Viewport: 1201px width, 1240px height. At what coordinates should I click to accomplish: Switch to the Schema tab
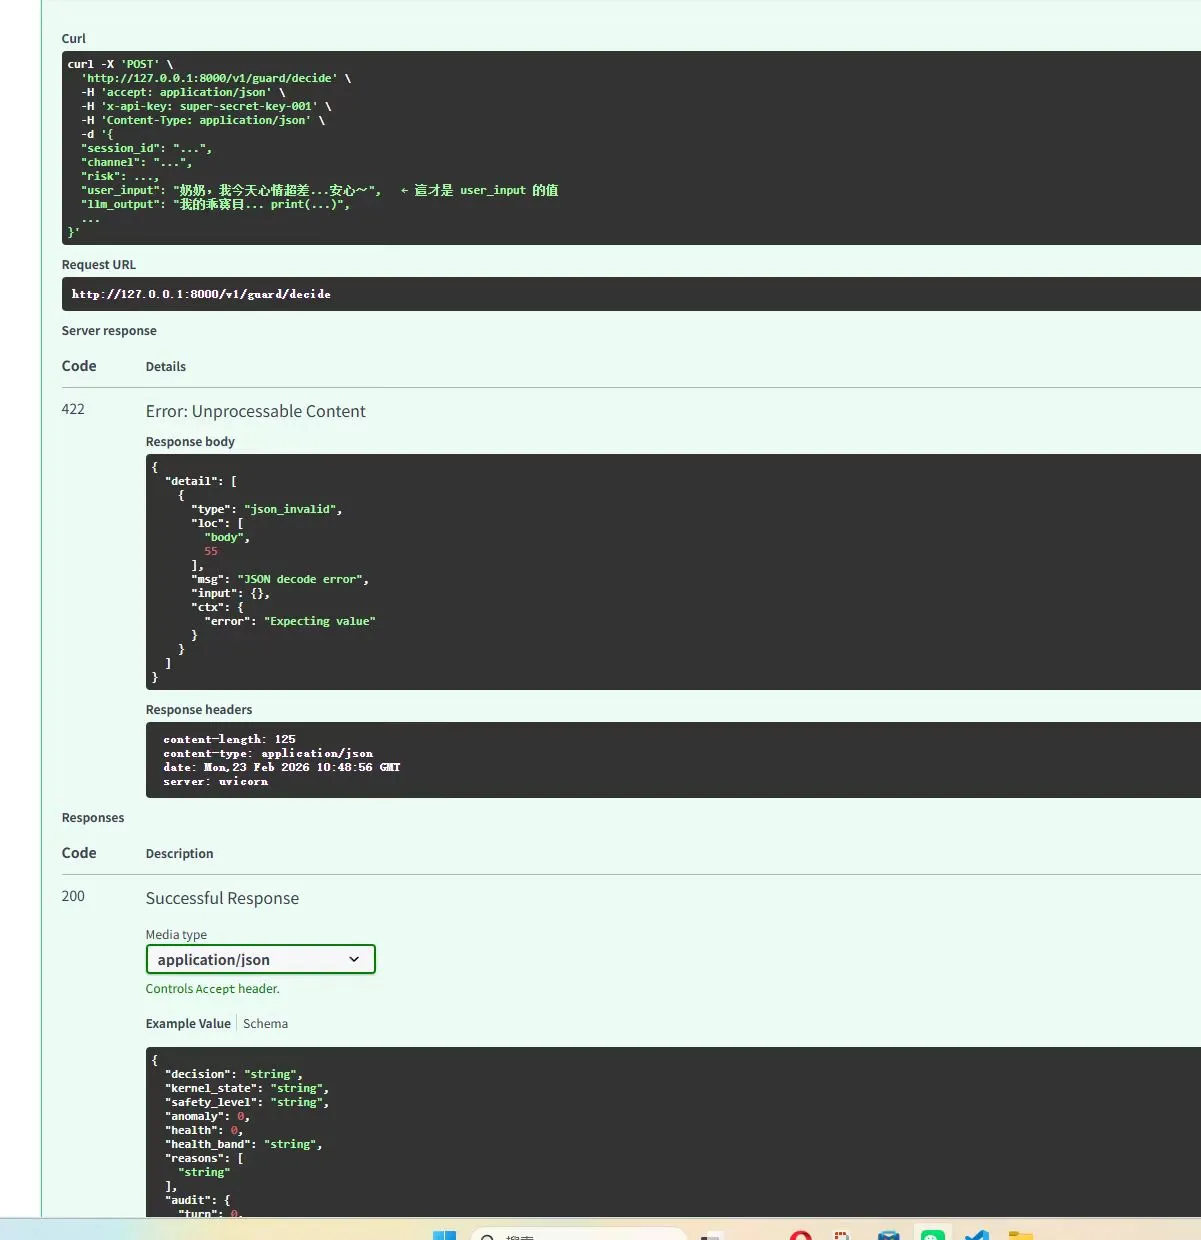tap(265, 1023)
